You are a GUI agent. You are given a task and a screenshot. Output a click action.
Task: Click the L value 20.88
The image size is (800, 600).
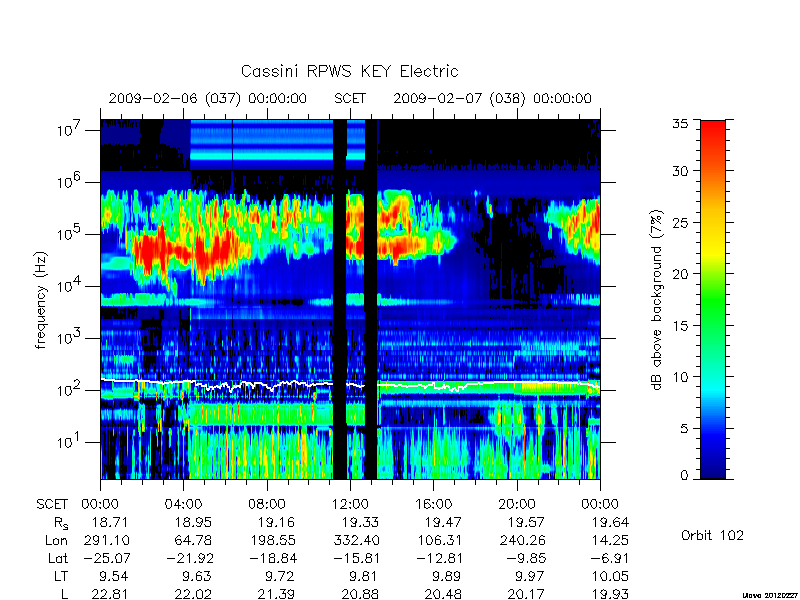coord(360,594)
